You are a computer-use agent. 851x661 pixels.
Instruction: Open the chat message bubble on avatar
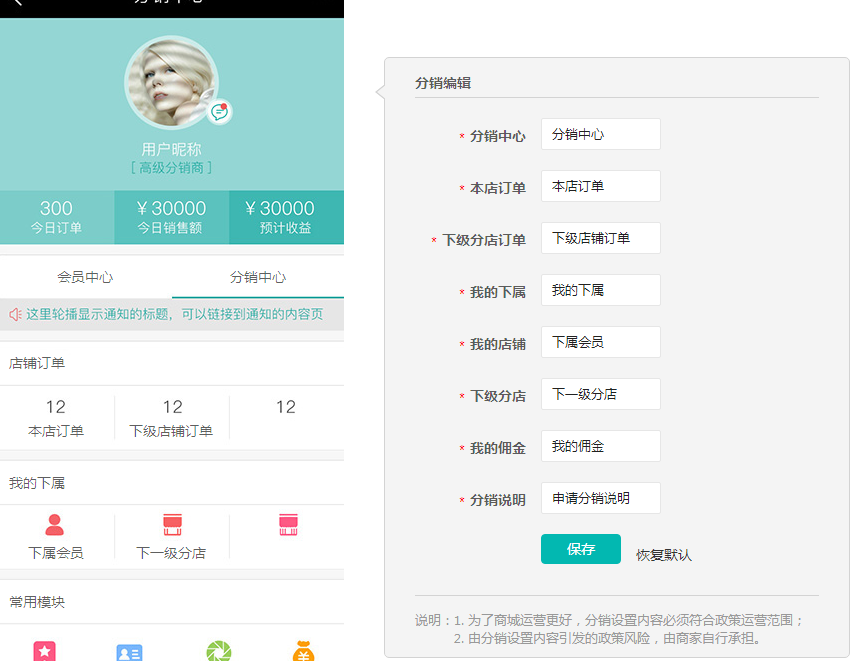point(219,111)
